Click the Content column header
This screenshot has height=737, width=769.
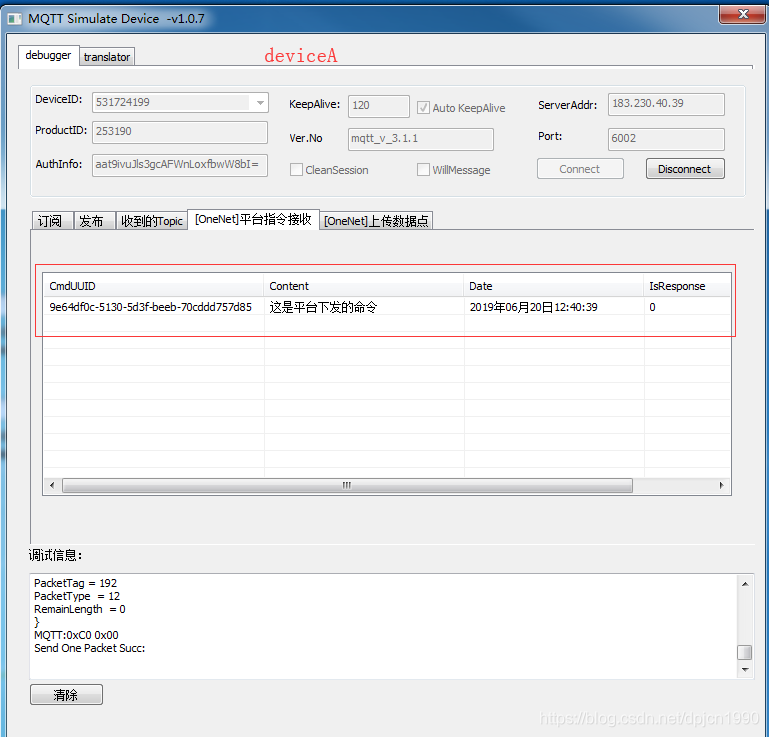363,286
